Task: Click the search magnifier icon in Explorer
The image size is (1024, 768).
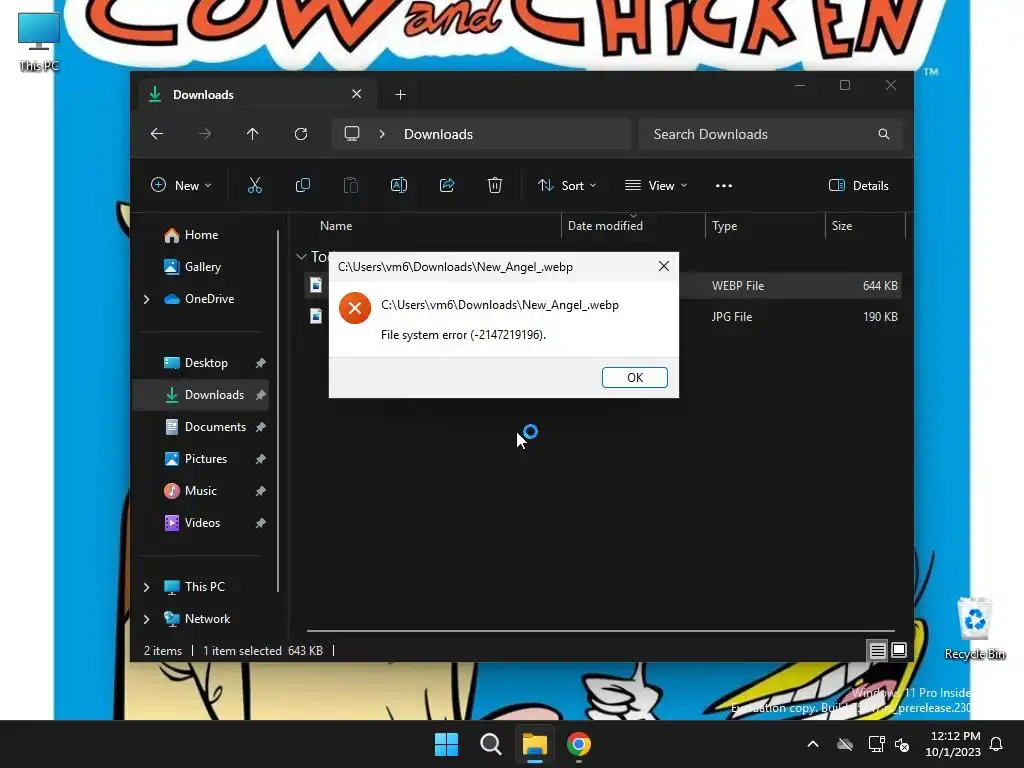Action: click(884, 134)
